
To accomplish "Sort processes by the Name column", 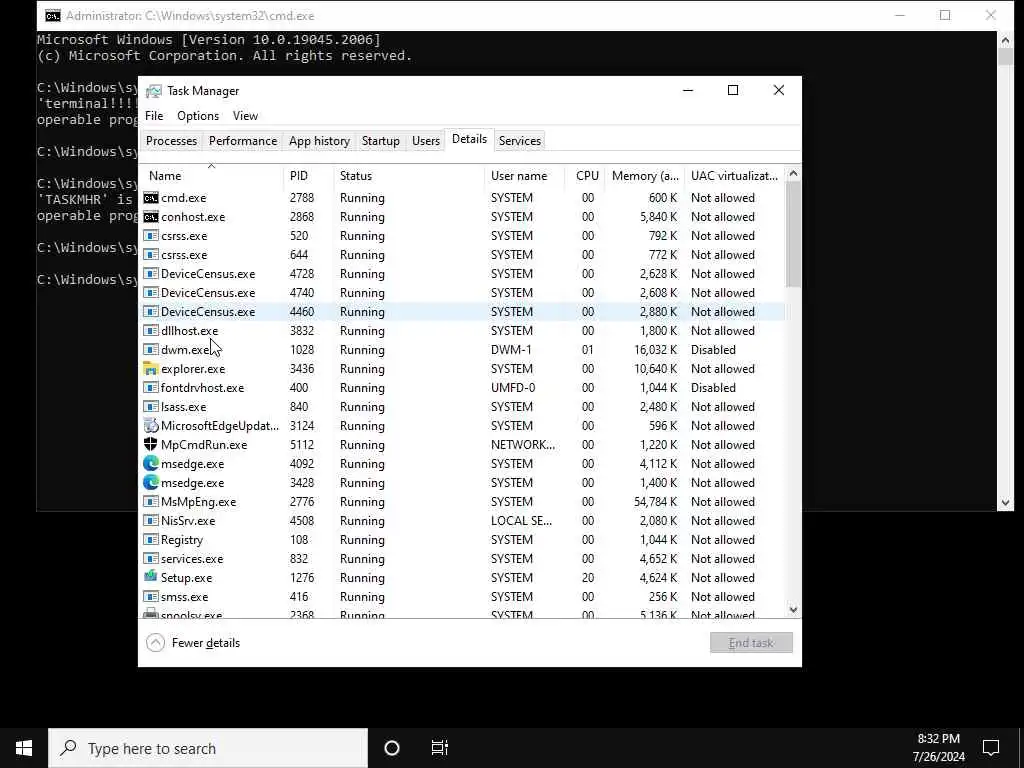I will [211, 176].
